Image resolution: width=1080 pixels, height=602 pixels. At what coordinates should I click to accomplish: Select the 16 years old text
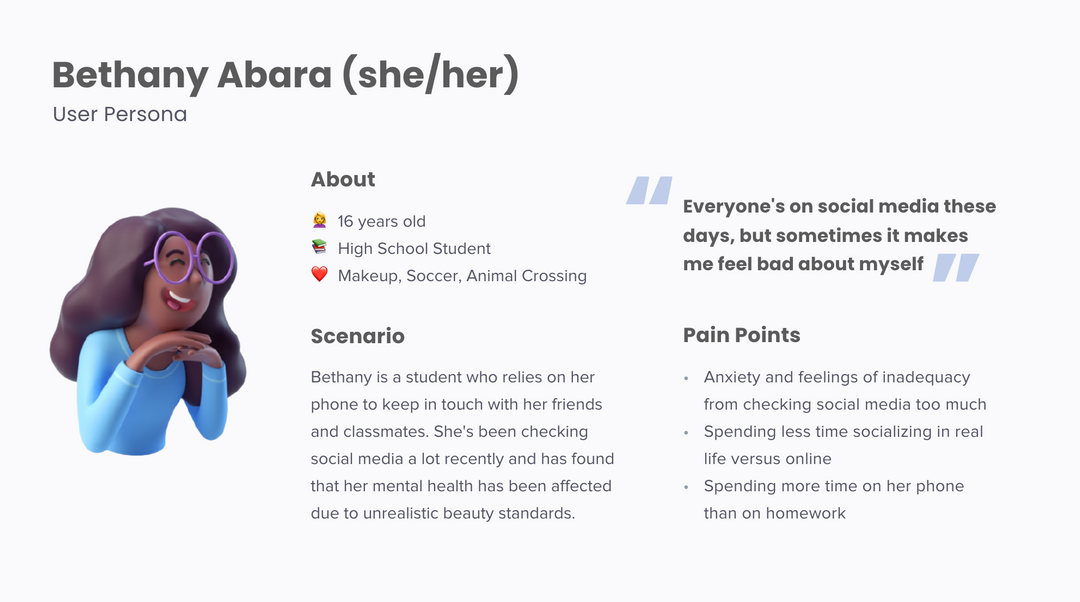pyautogui.click(x=382, y=221)
